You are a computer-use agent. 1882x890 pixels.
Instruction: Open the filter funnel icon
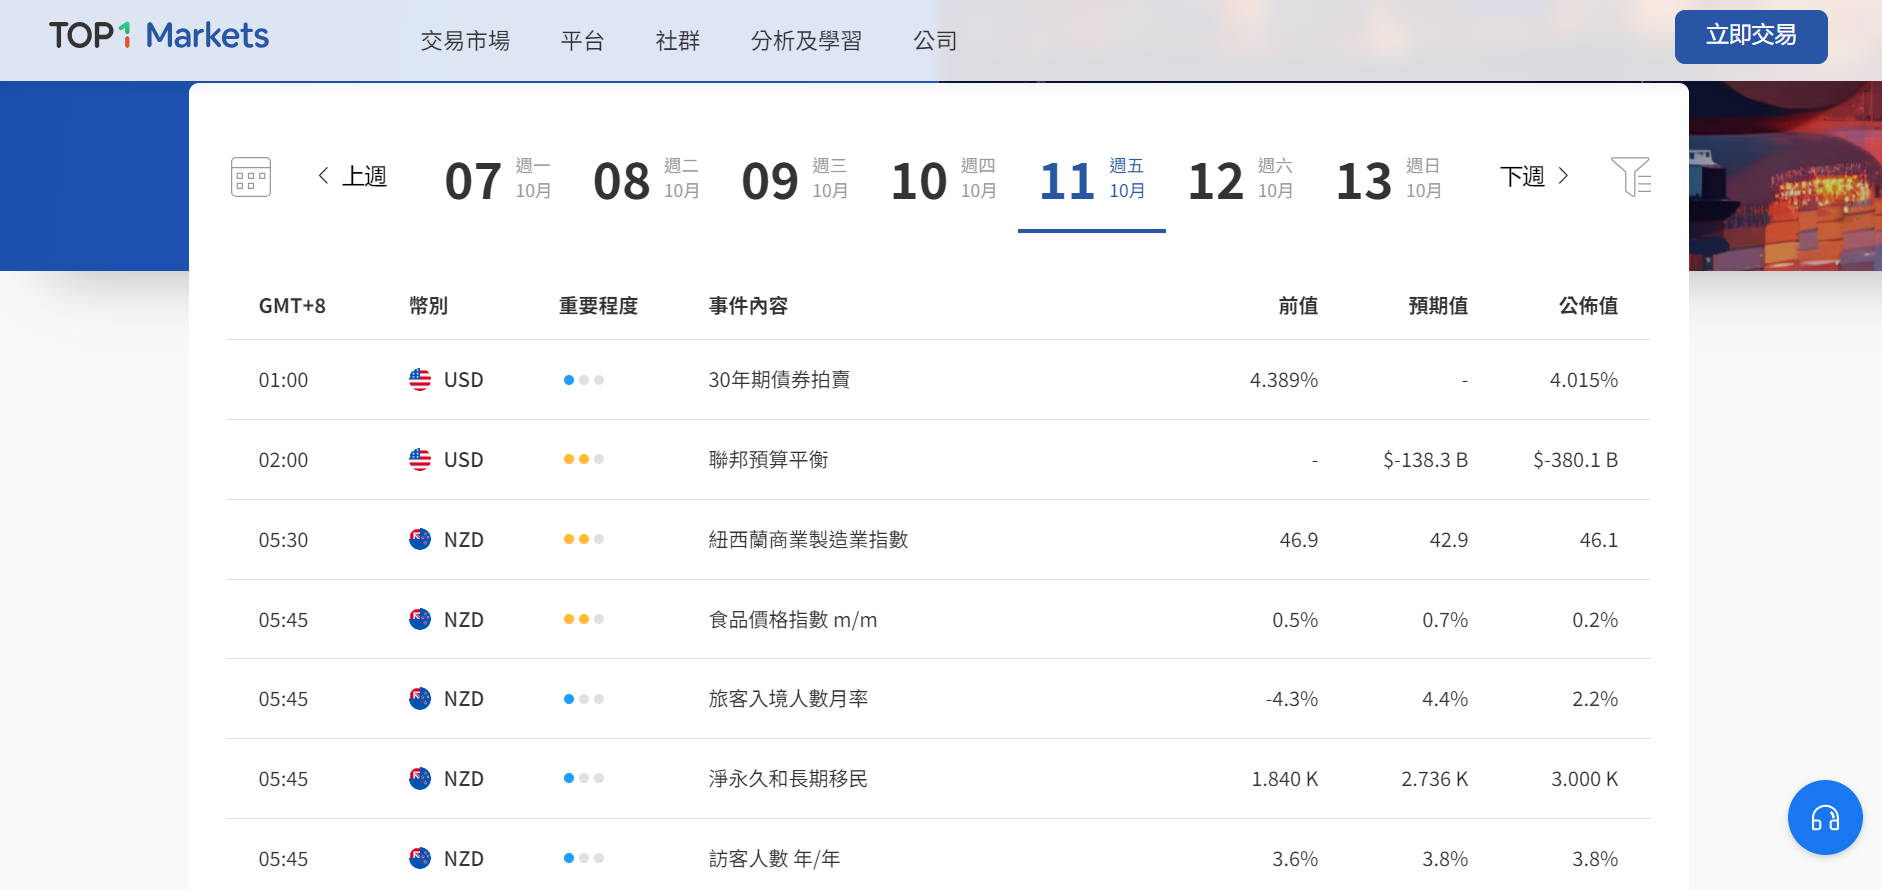click(1630, 177)
